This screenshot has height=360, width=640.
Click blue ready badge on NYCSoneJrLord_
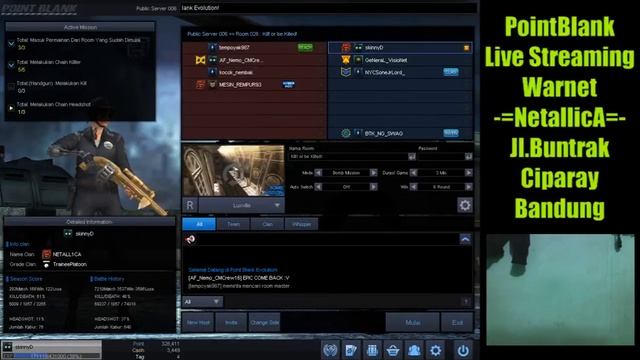click(x=451, y=72)
